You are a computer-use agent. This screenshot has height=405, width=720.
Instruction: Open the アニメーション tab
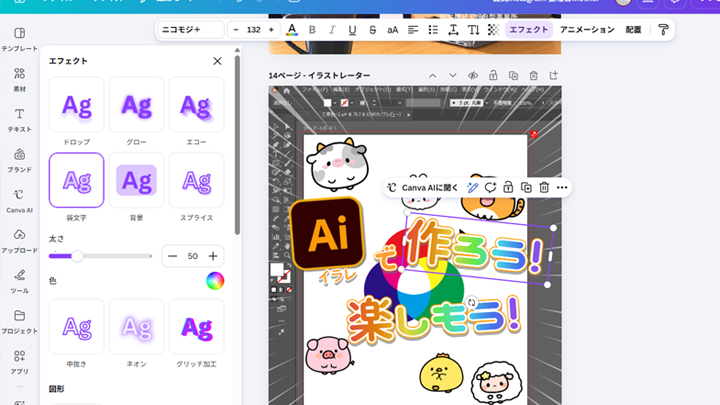coord(587,29)
